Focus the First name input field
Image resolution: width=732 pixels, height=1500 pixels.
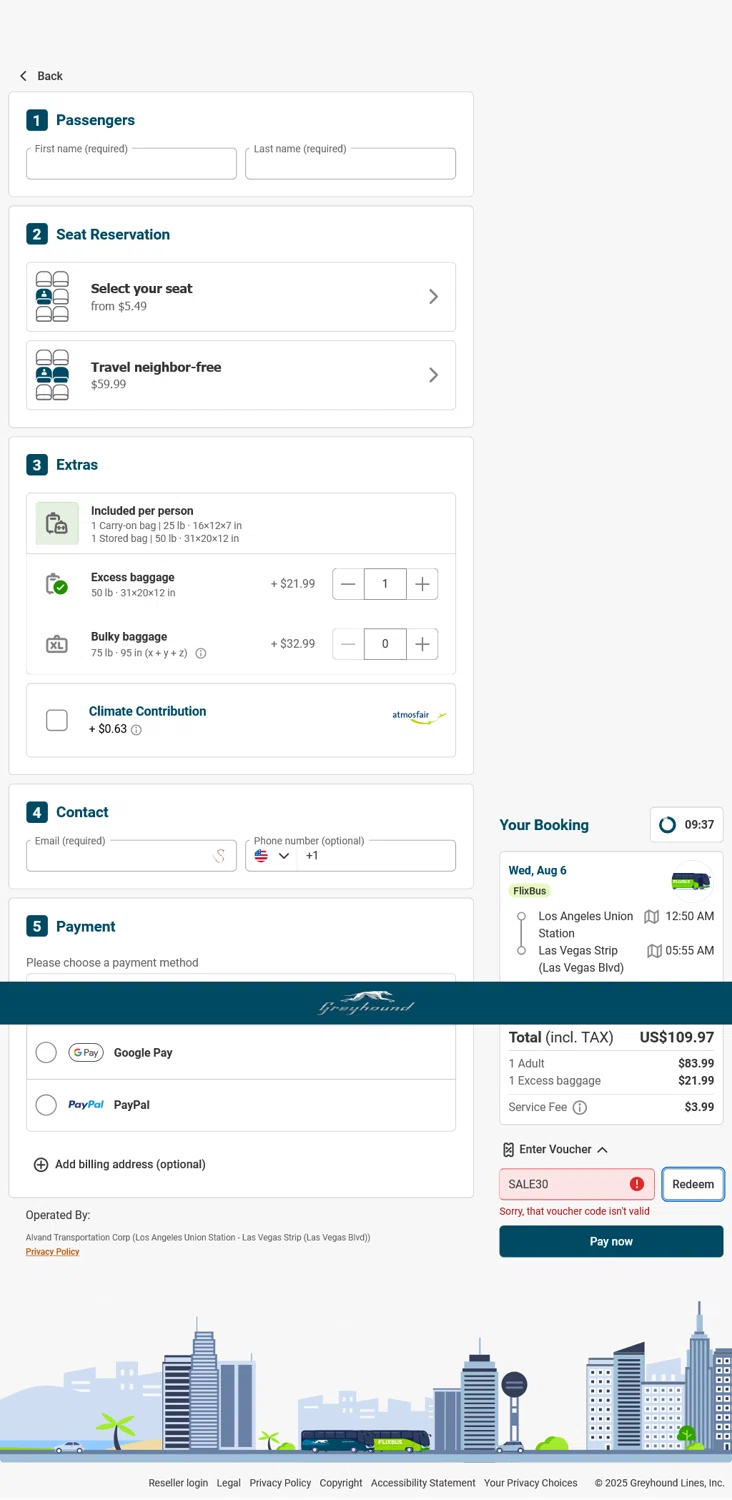[x=131, y=165]
